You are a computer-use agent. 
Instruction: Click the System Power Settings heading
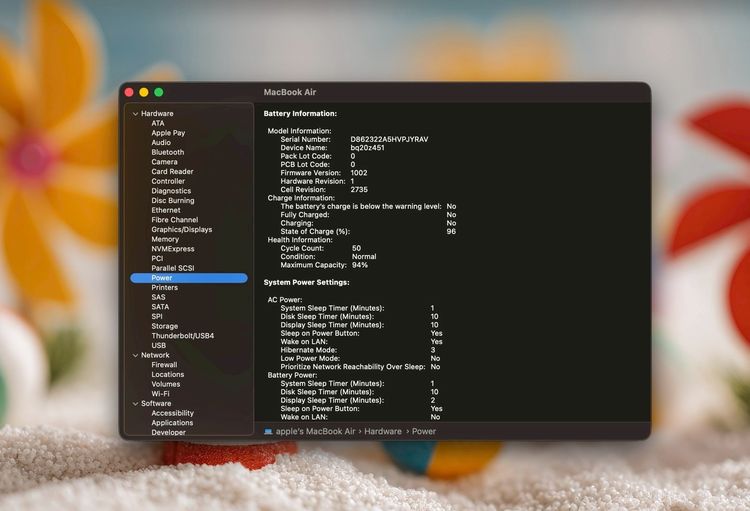coord(306,282)
